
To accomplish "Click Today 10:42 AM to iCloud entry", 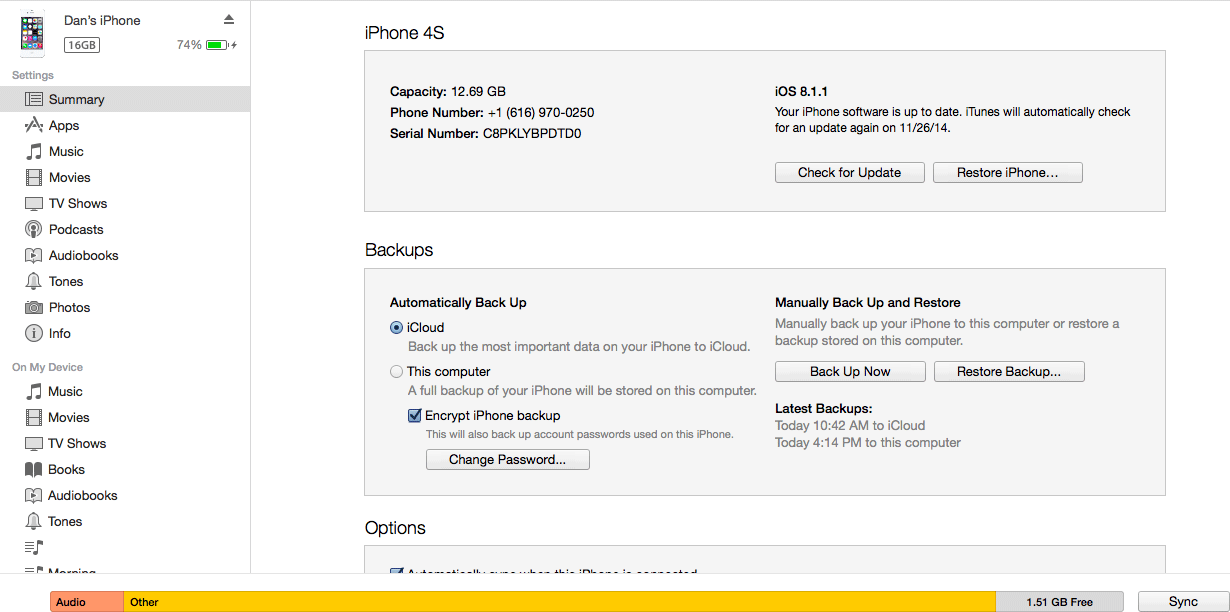I will point(850,425).
